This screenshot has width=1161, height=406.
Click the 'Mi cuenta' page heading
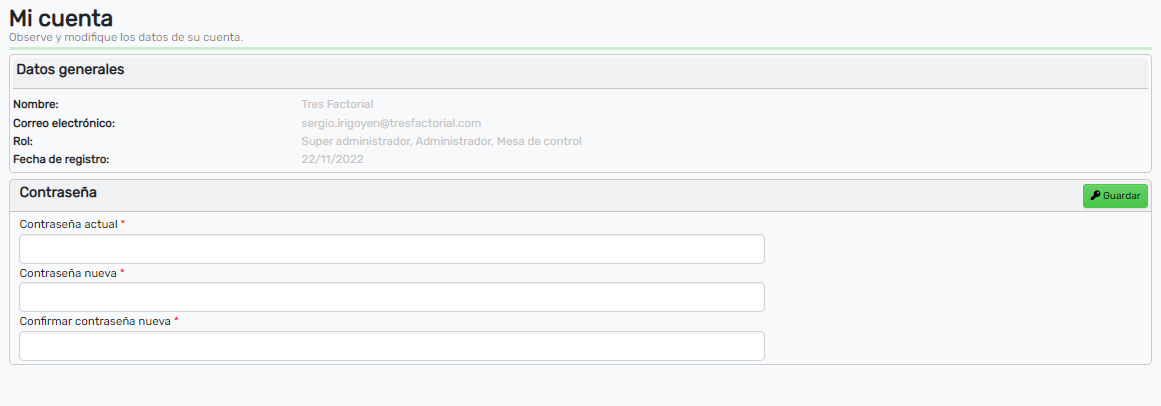pyautogui.click(x=61, y=18)
